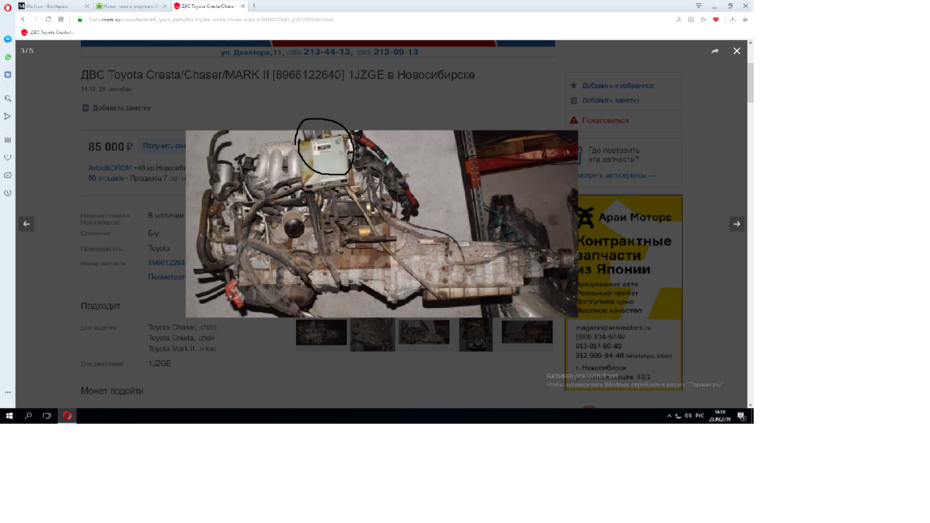
Task: Show hidden system tray icons
Action: [x=669, y=416]
